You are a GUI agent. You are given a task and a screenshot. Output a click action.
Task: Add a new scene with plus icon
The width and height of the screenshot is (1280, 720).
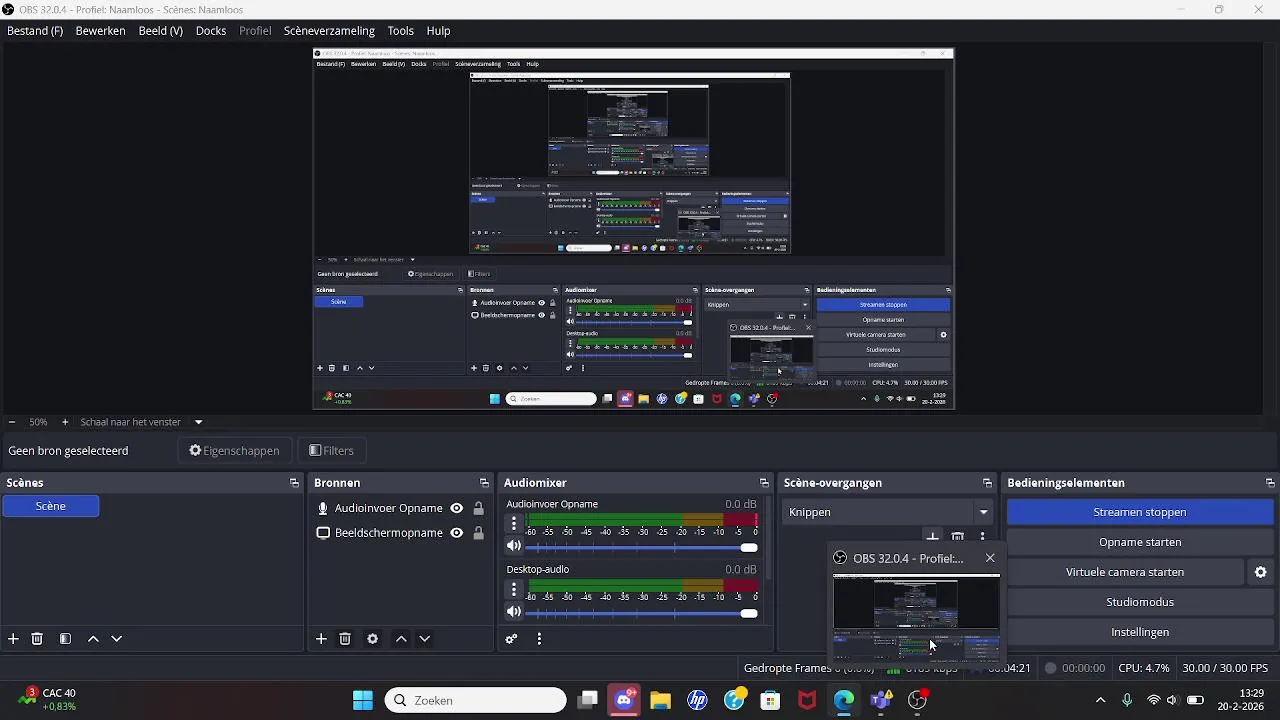13,639
